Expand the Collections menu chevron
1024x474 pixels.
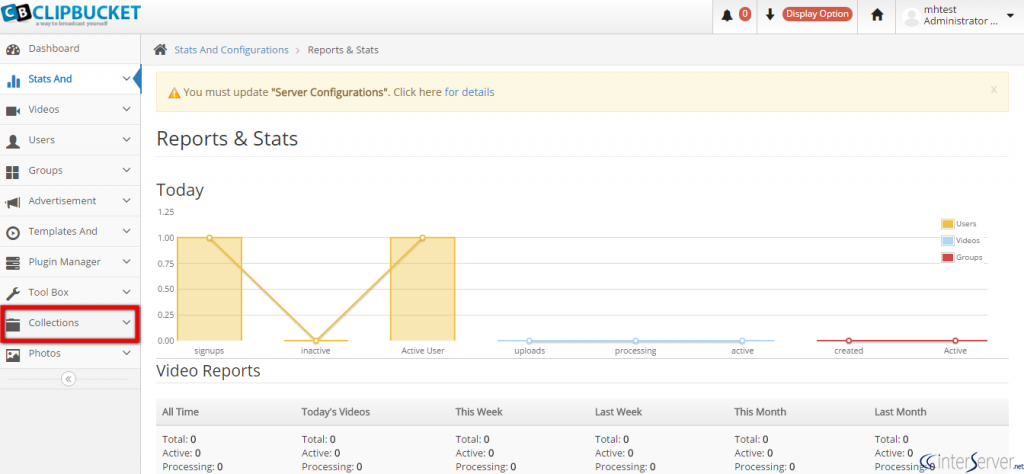point(127,323)
